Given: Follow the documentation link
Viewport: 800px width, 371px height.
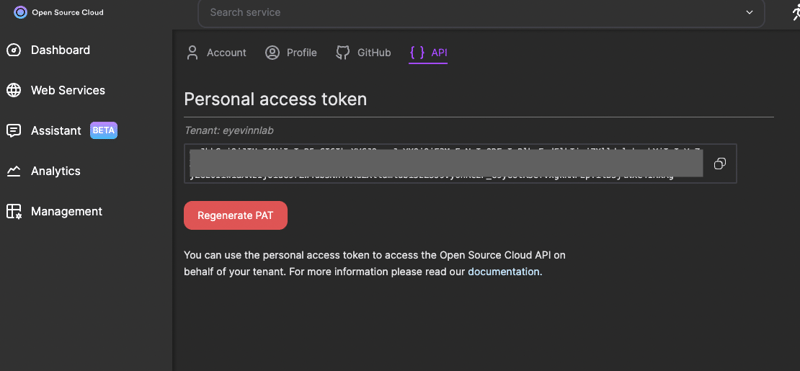Looking at the screenshot, I should click(x=504, y=271).
